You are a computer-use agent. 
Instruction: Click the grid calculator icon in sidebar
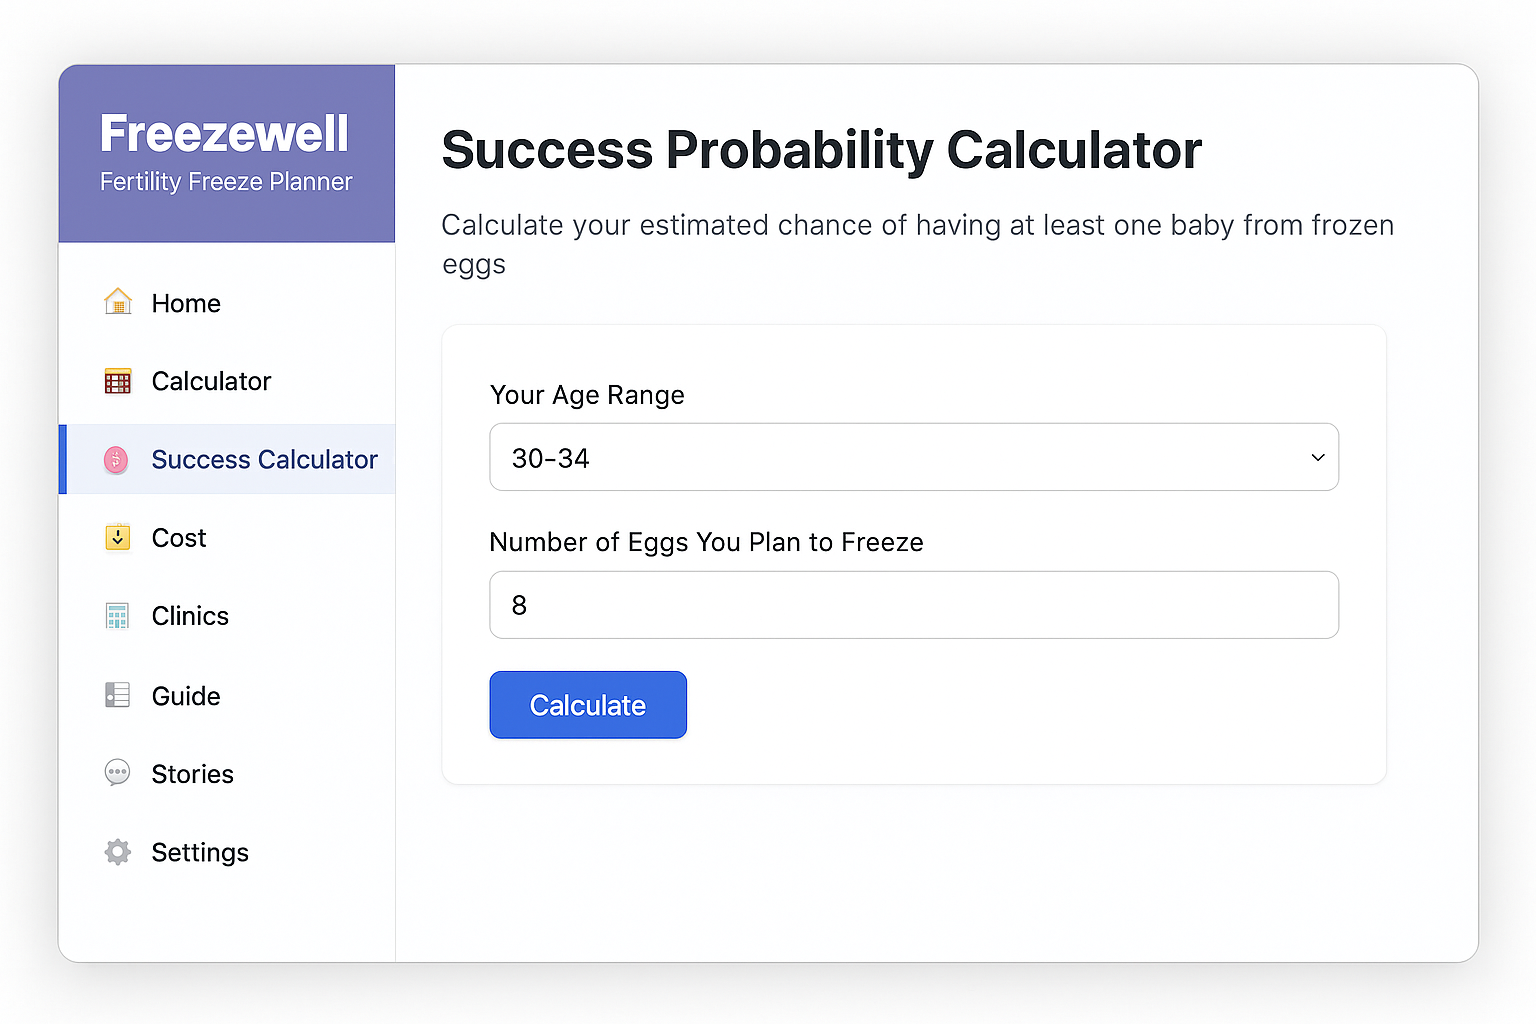pos(118,381)
